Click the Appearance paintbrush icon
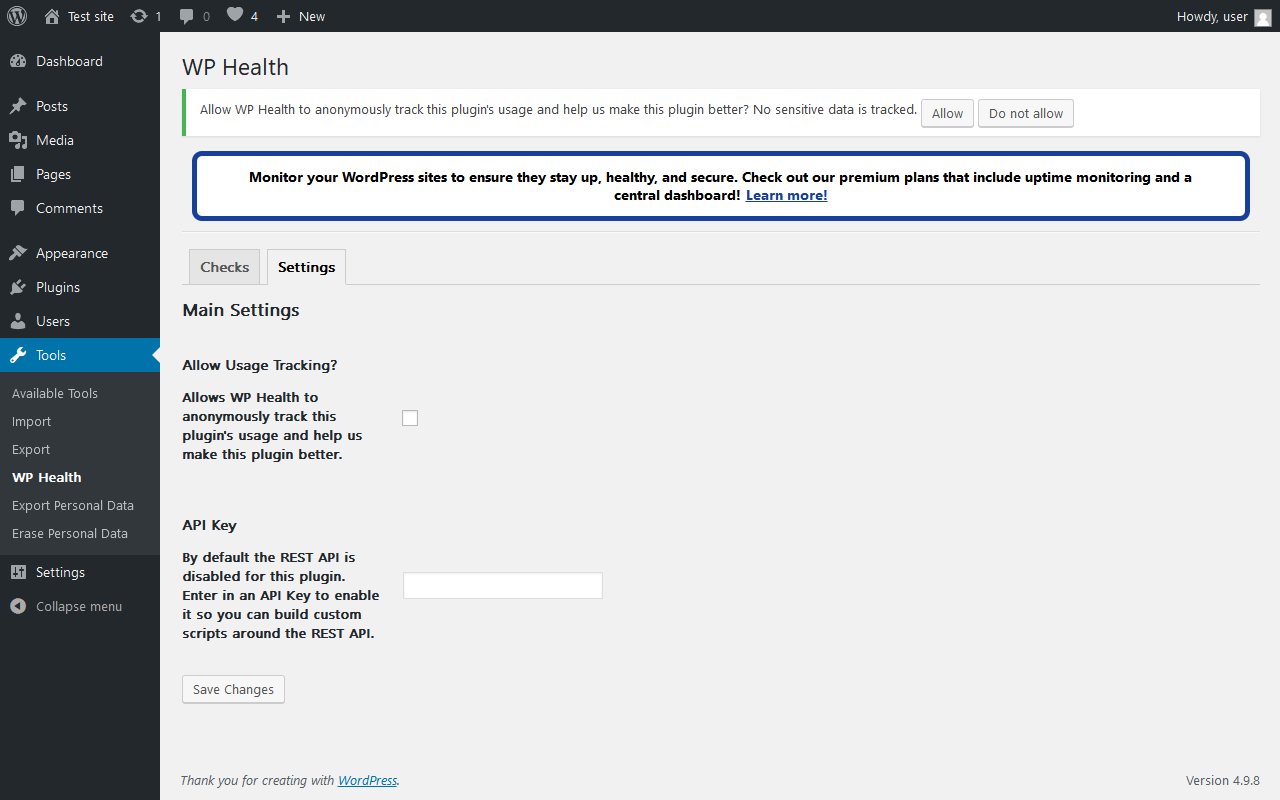 click(x=18, y=253)
